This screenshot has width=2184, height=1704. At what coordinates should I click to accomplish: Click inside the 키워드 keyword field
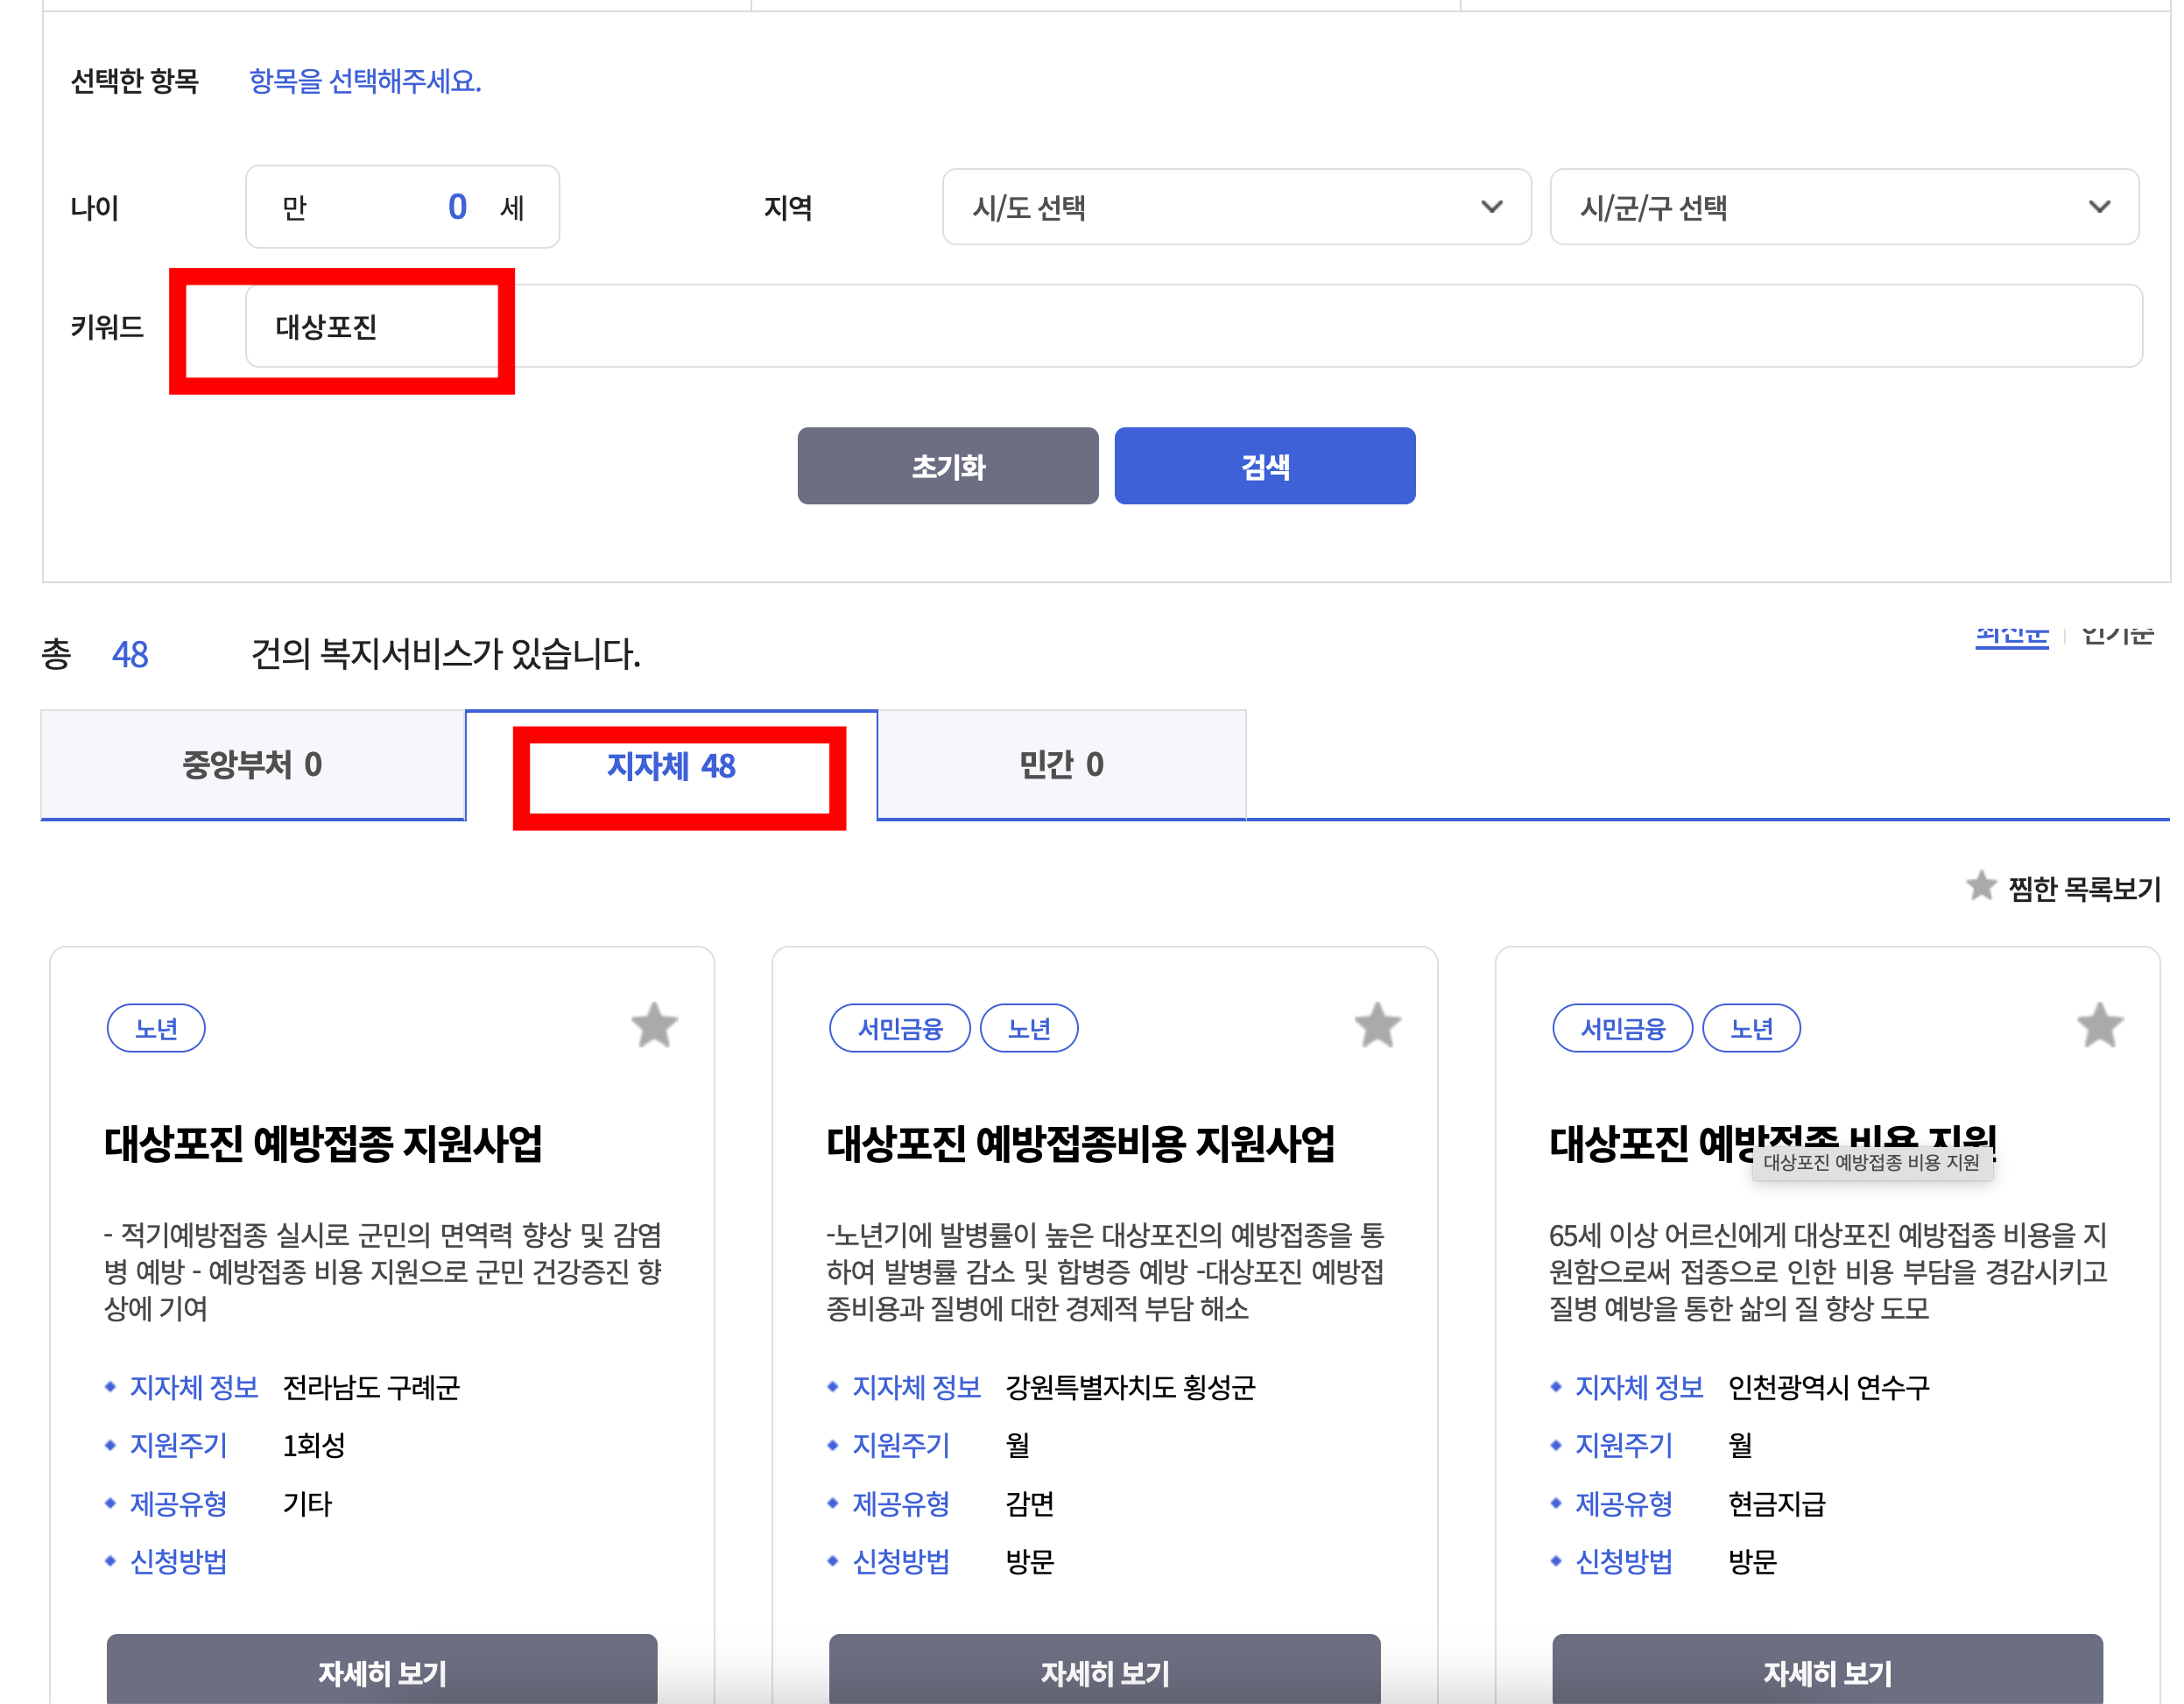[x=700, y=326]
